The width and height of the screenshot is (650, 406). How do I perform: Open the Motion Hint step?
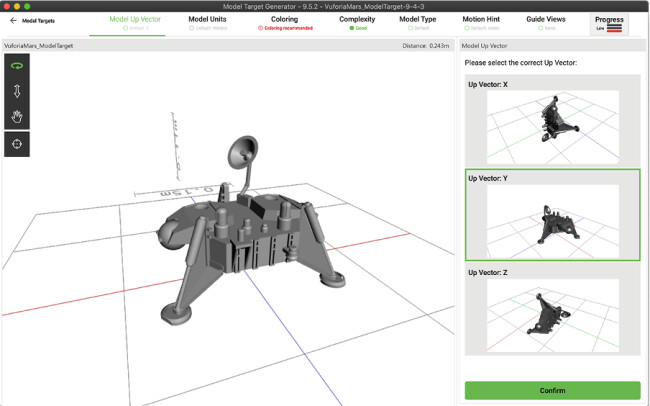(484, 22)
